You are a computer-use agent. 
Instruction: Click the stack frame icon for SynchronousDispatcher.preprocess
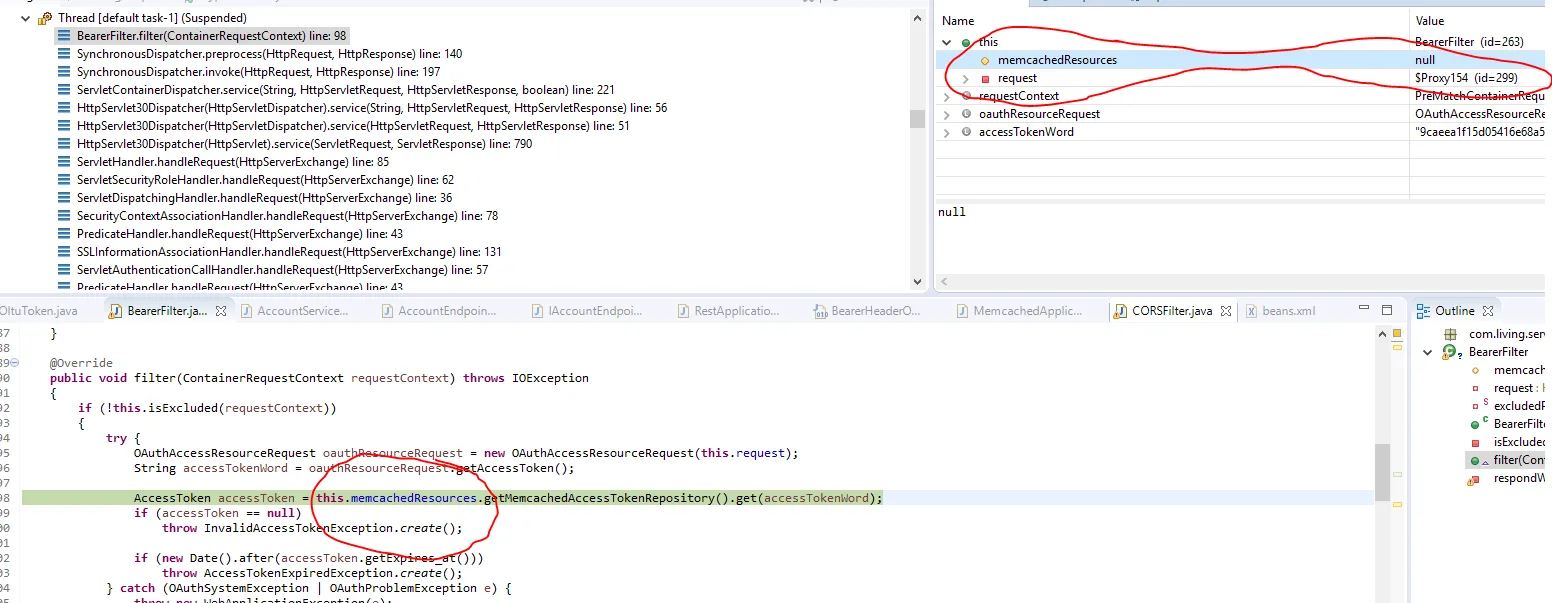[x=64, y=54]
